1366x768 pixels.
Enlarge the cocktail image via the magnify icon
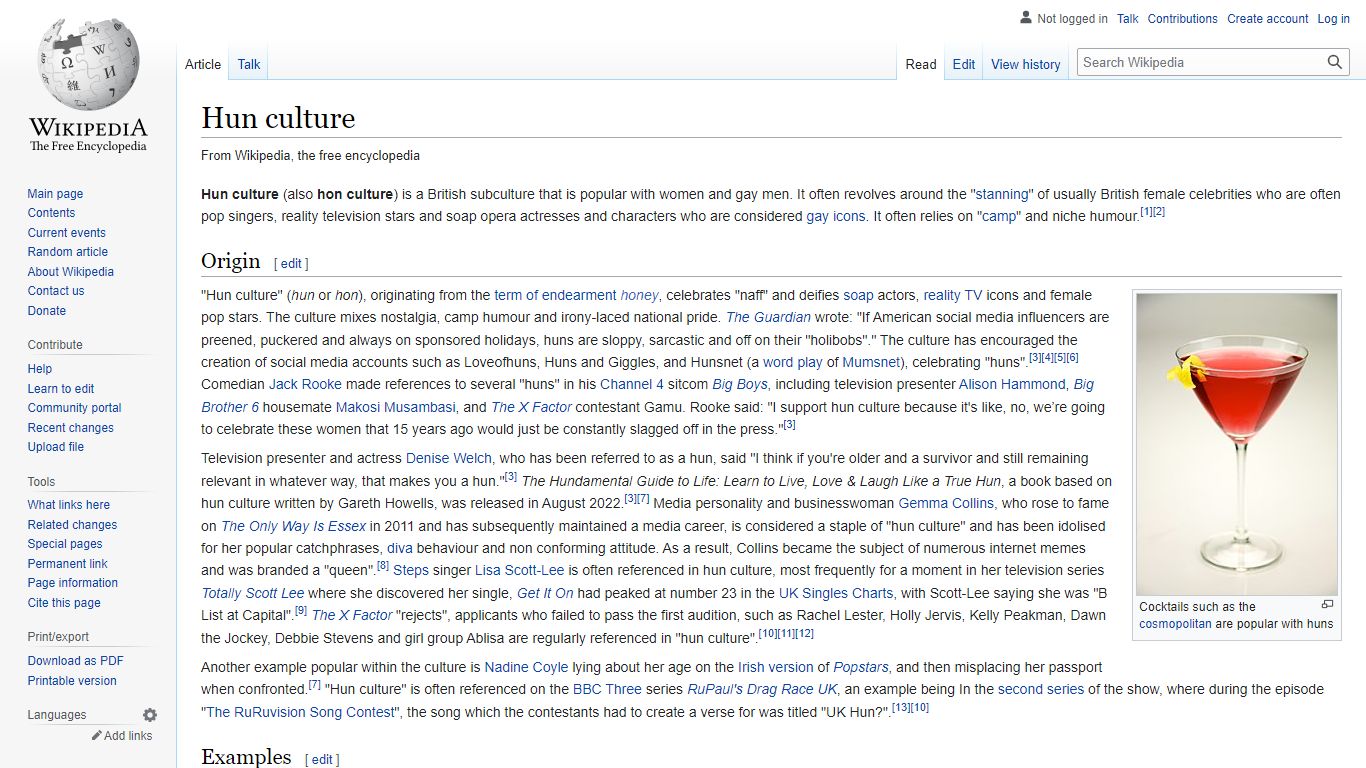(x=1327, y=605)
